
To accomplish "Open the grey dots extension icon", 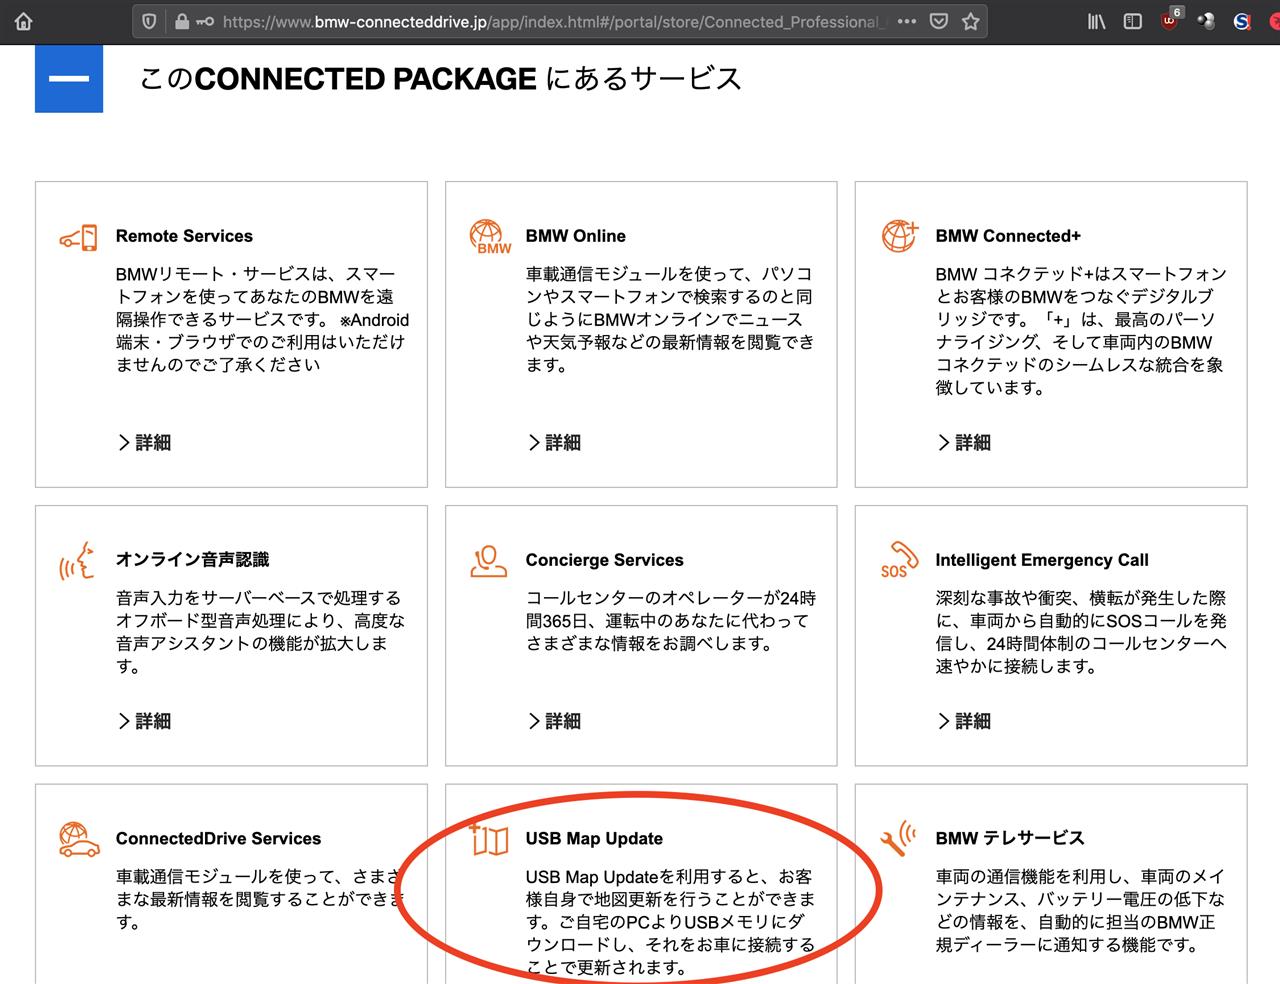I will click(x=1206, y=21).
